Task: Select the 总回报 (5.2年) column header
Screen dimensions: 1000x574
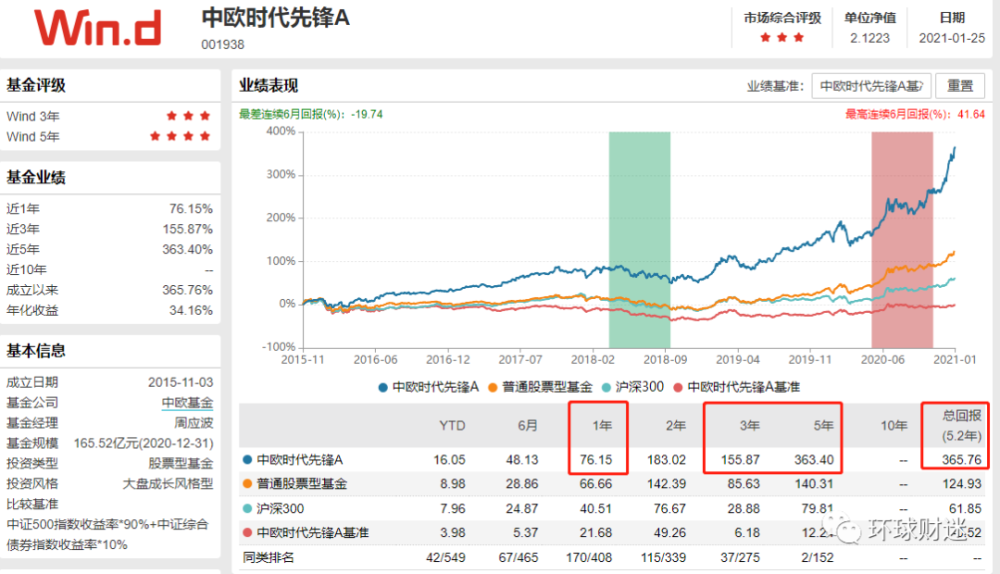Action: (x=962, y=425)
